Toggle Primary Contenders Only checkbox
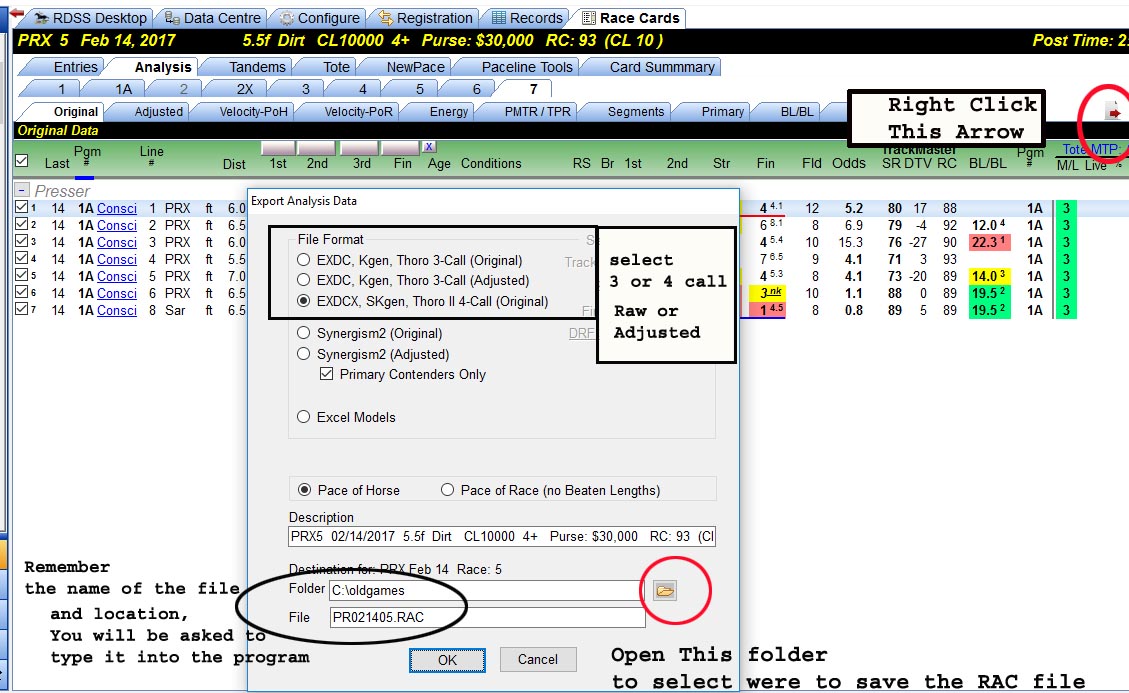 (326, 374)
